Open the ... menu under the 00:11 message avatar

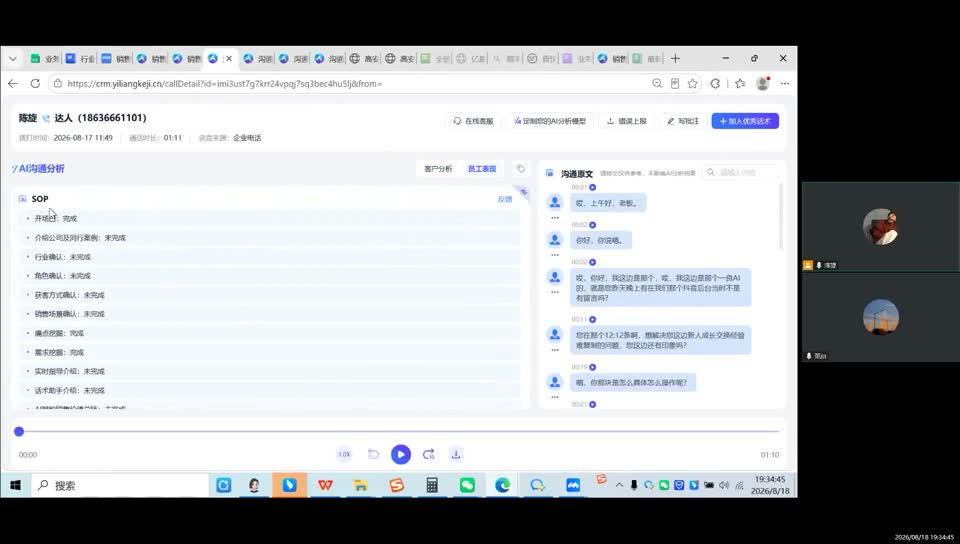[555, 350]
